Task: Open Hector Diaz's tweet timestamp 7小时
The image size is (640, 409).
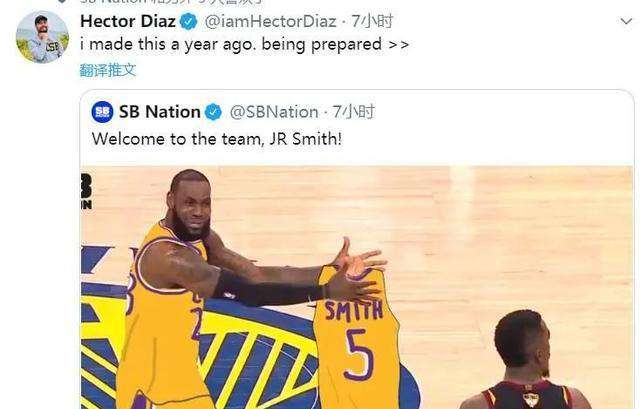Action: pos(372,21)
